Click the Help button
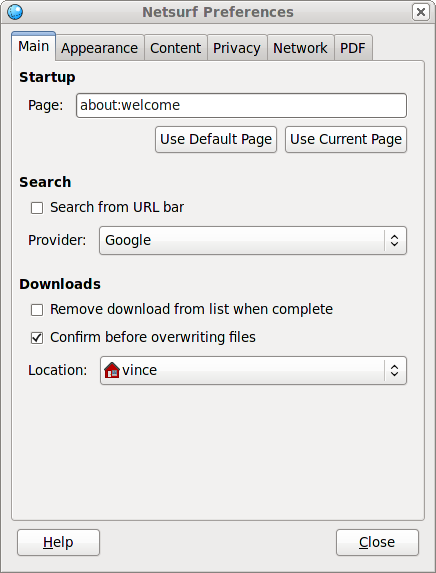The width and height of the screenshot is (436, 573). tap(58, 542)
